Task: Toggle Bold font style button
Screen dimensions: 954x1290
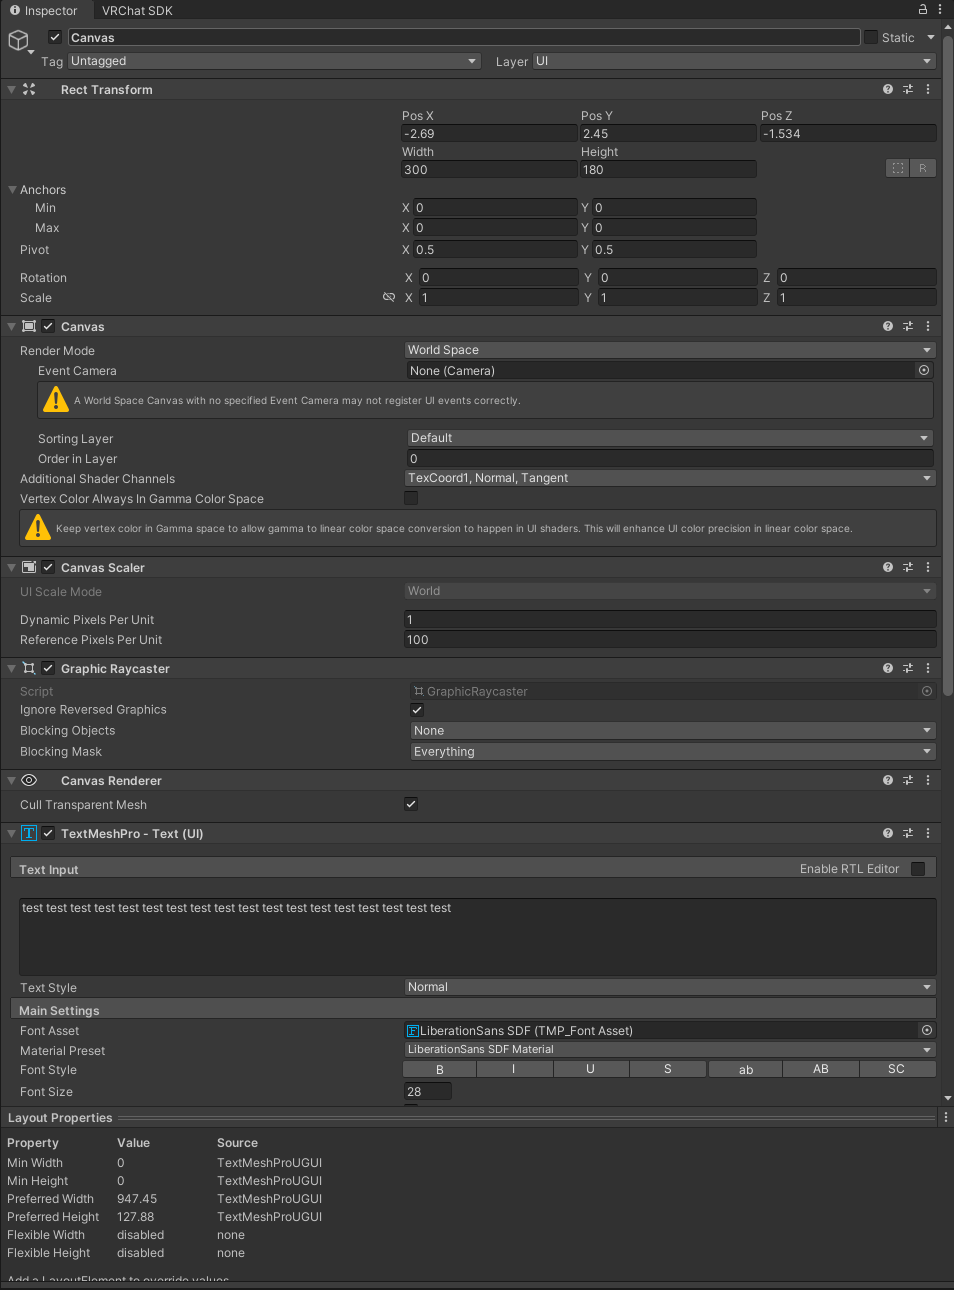Action: point(439,1069)
